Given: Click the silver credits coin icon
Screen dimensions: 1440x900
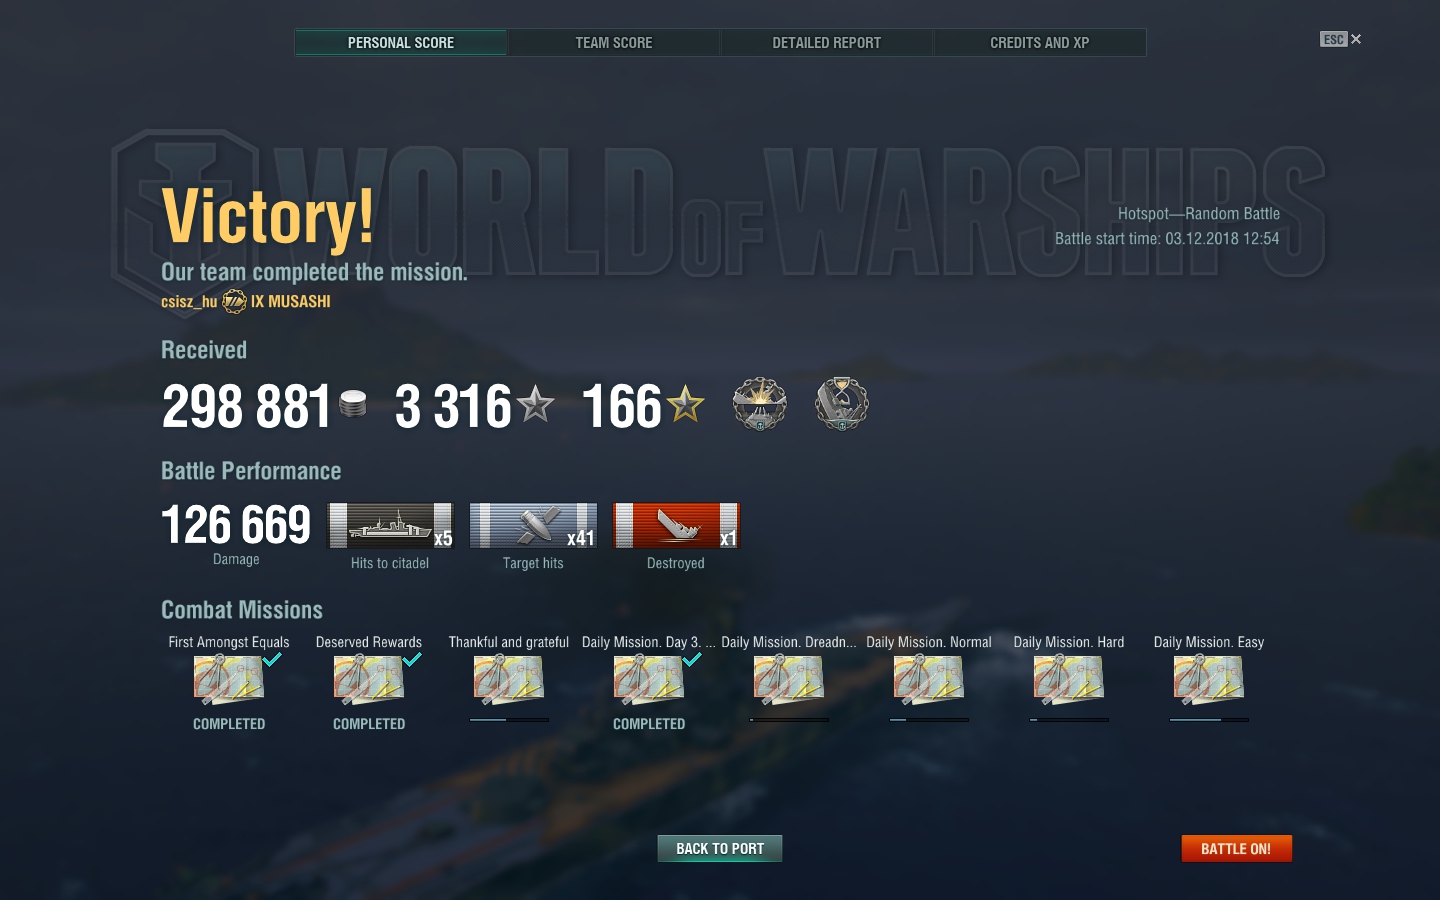Looking at the screenshot, I should (353, 403).
